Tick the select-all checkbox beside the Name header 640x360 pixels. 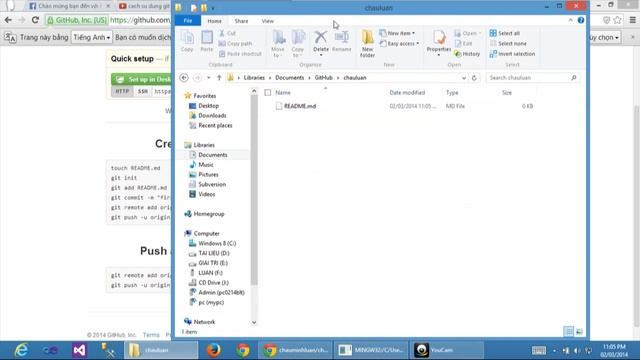[268, 93]
